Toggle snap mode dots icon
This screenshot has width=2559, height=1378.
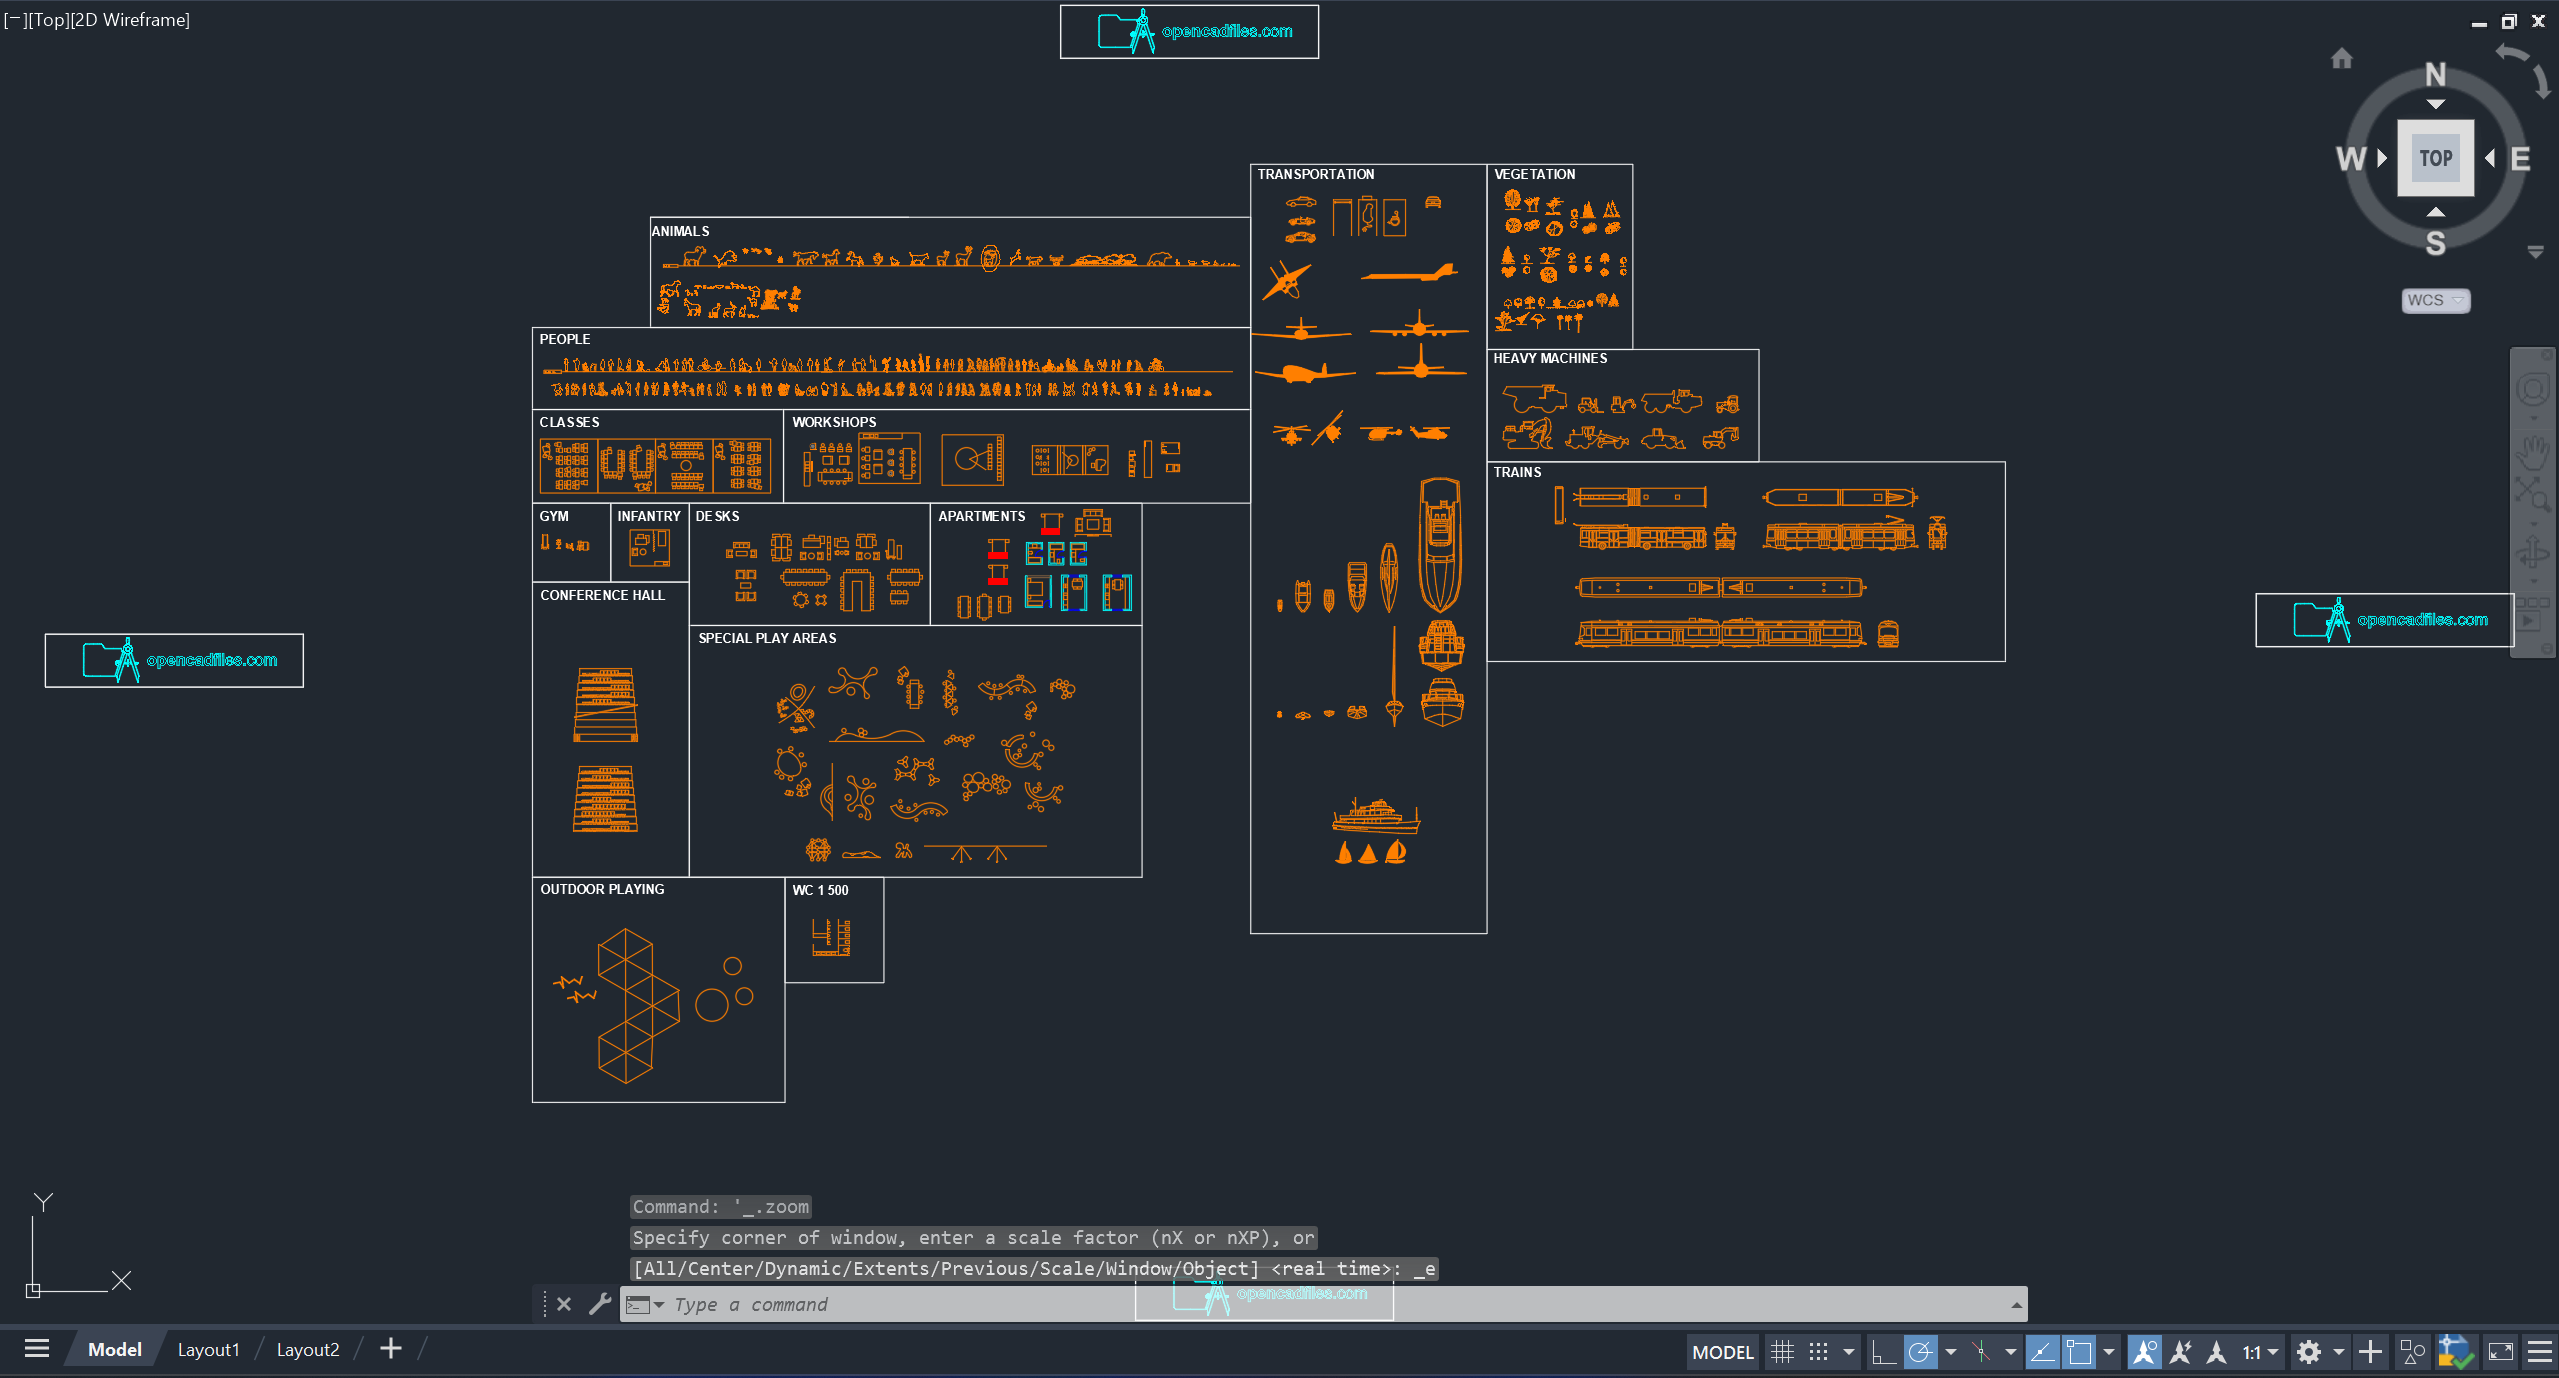tap(1819, 1353)
